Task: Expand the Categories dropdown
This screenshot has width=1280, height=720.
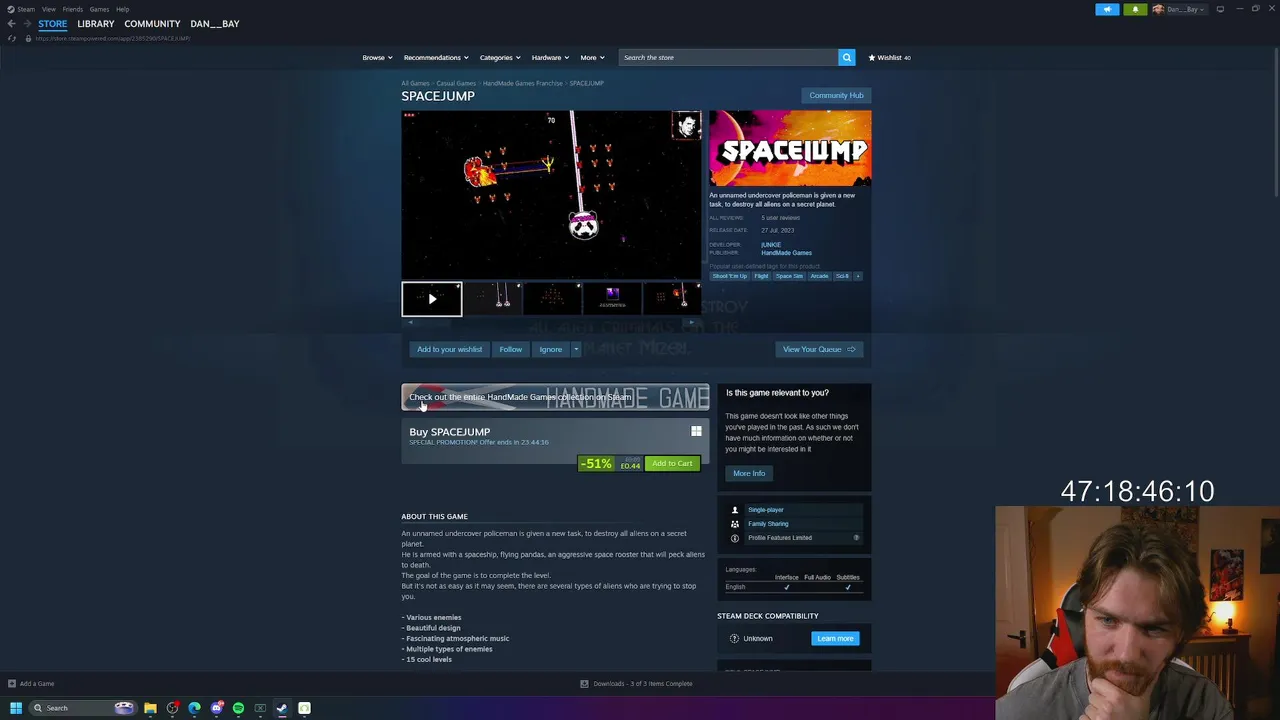Action: pos(500,58)
